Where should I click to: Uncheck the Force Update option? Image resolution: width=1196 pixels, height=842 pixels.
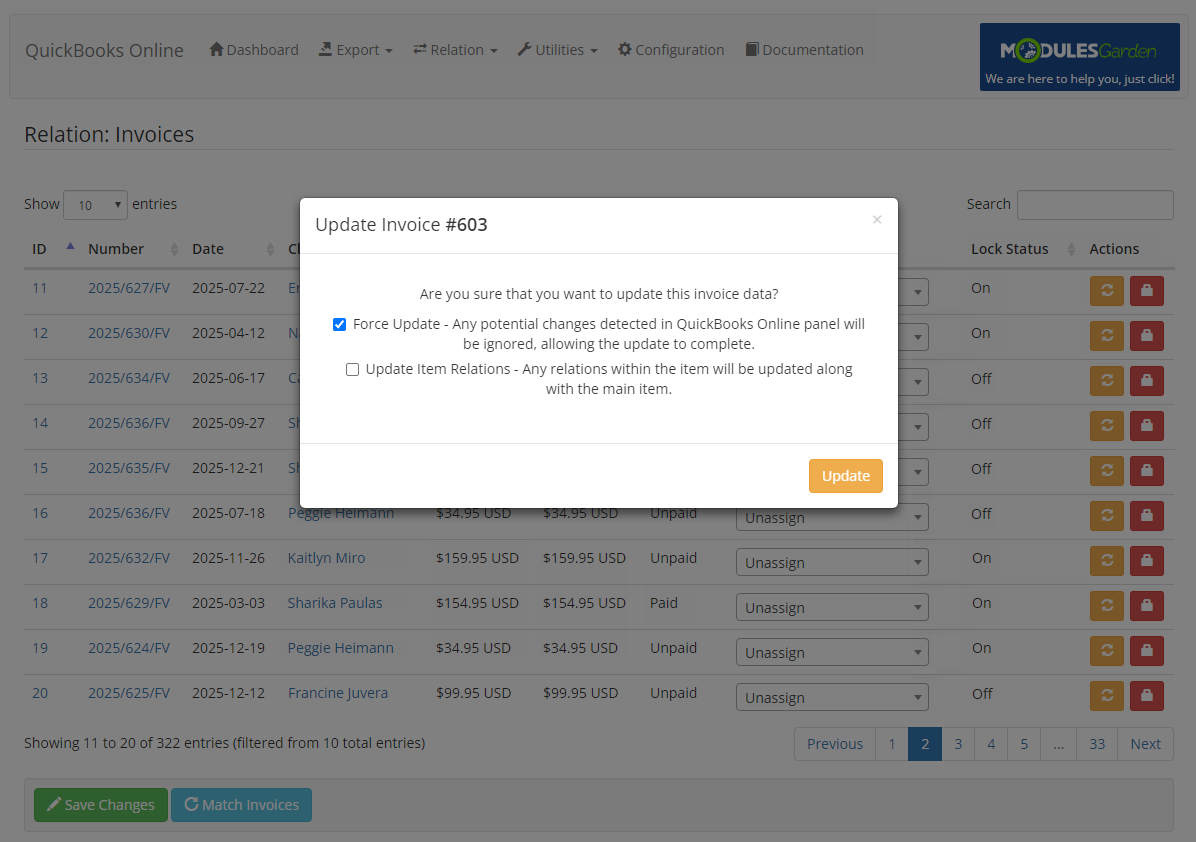pyautogui.click(x=339, y=324)
